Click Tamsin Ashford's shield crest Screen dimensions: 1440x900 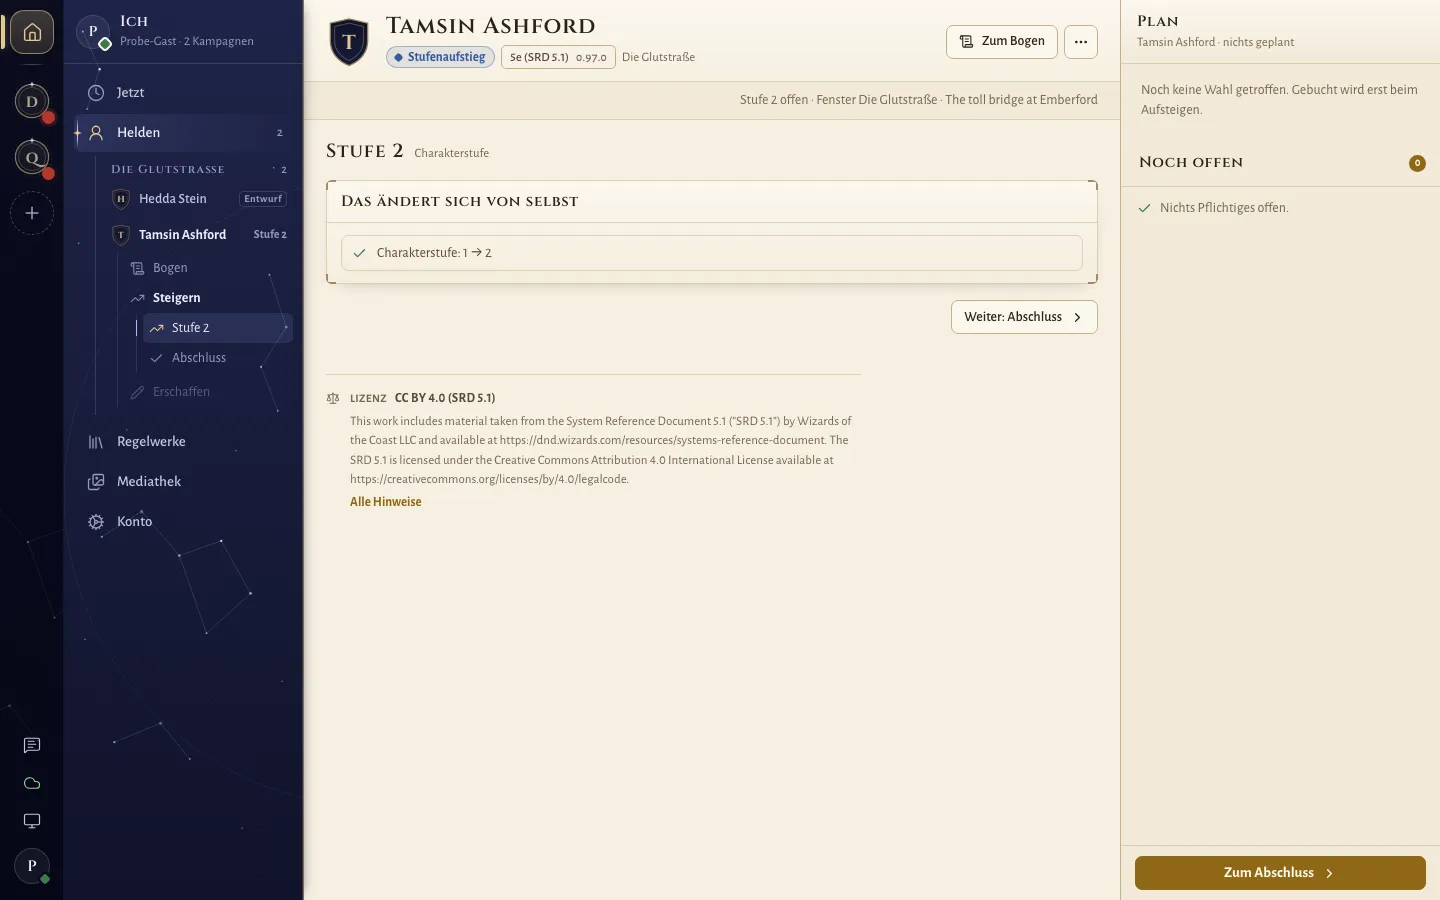349,41
